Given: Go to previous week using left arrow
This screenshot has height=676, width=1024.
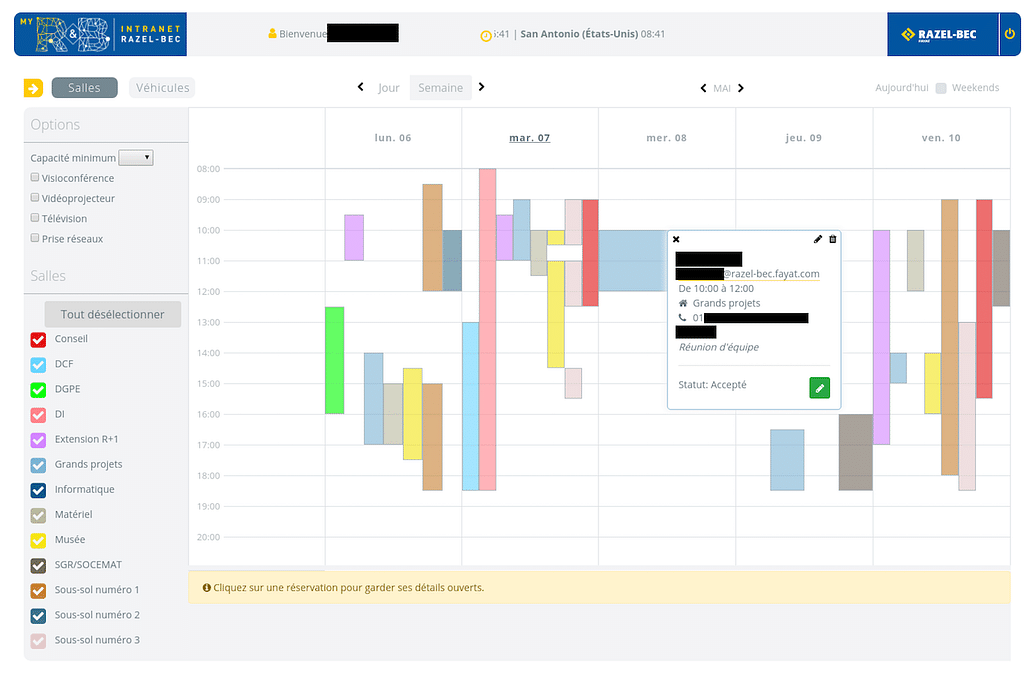Looking at the screenshot, I should pos(361,87).
